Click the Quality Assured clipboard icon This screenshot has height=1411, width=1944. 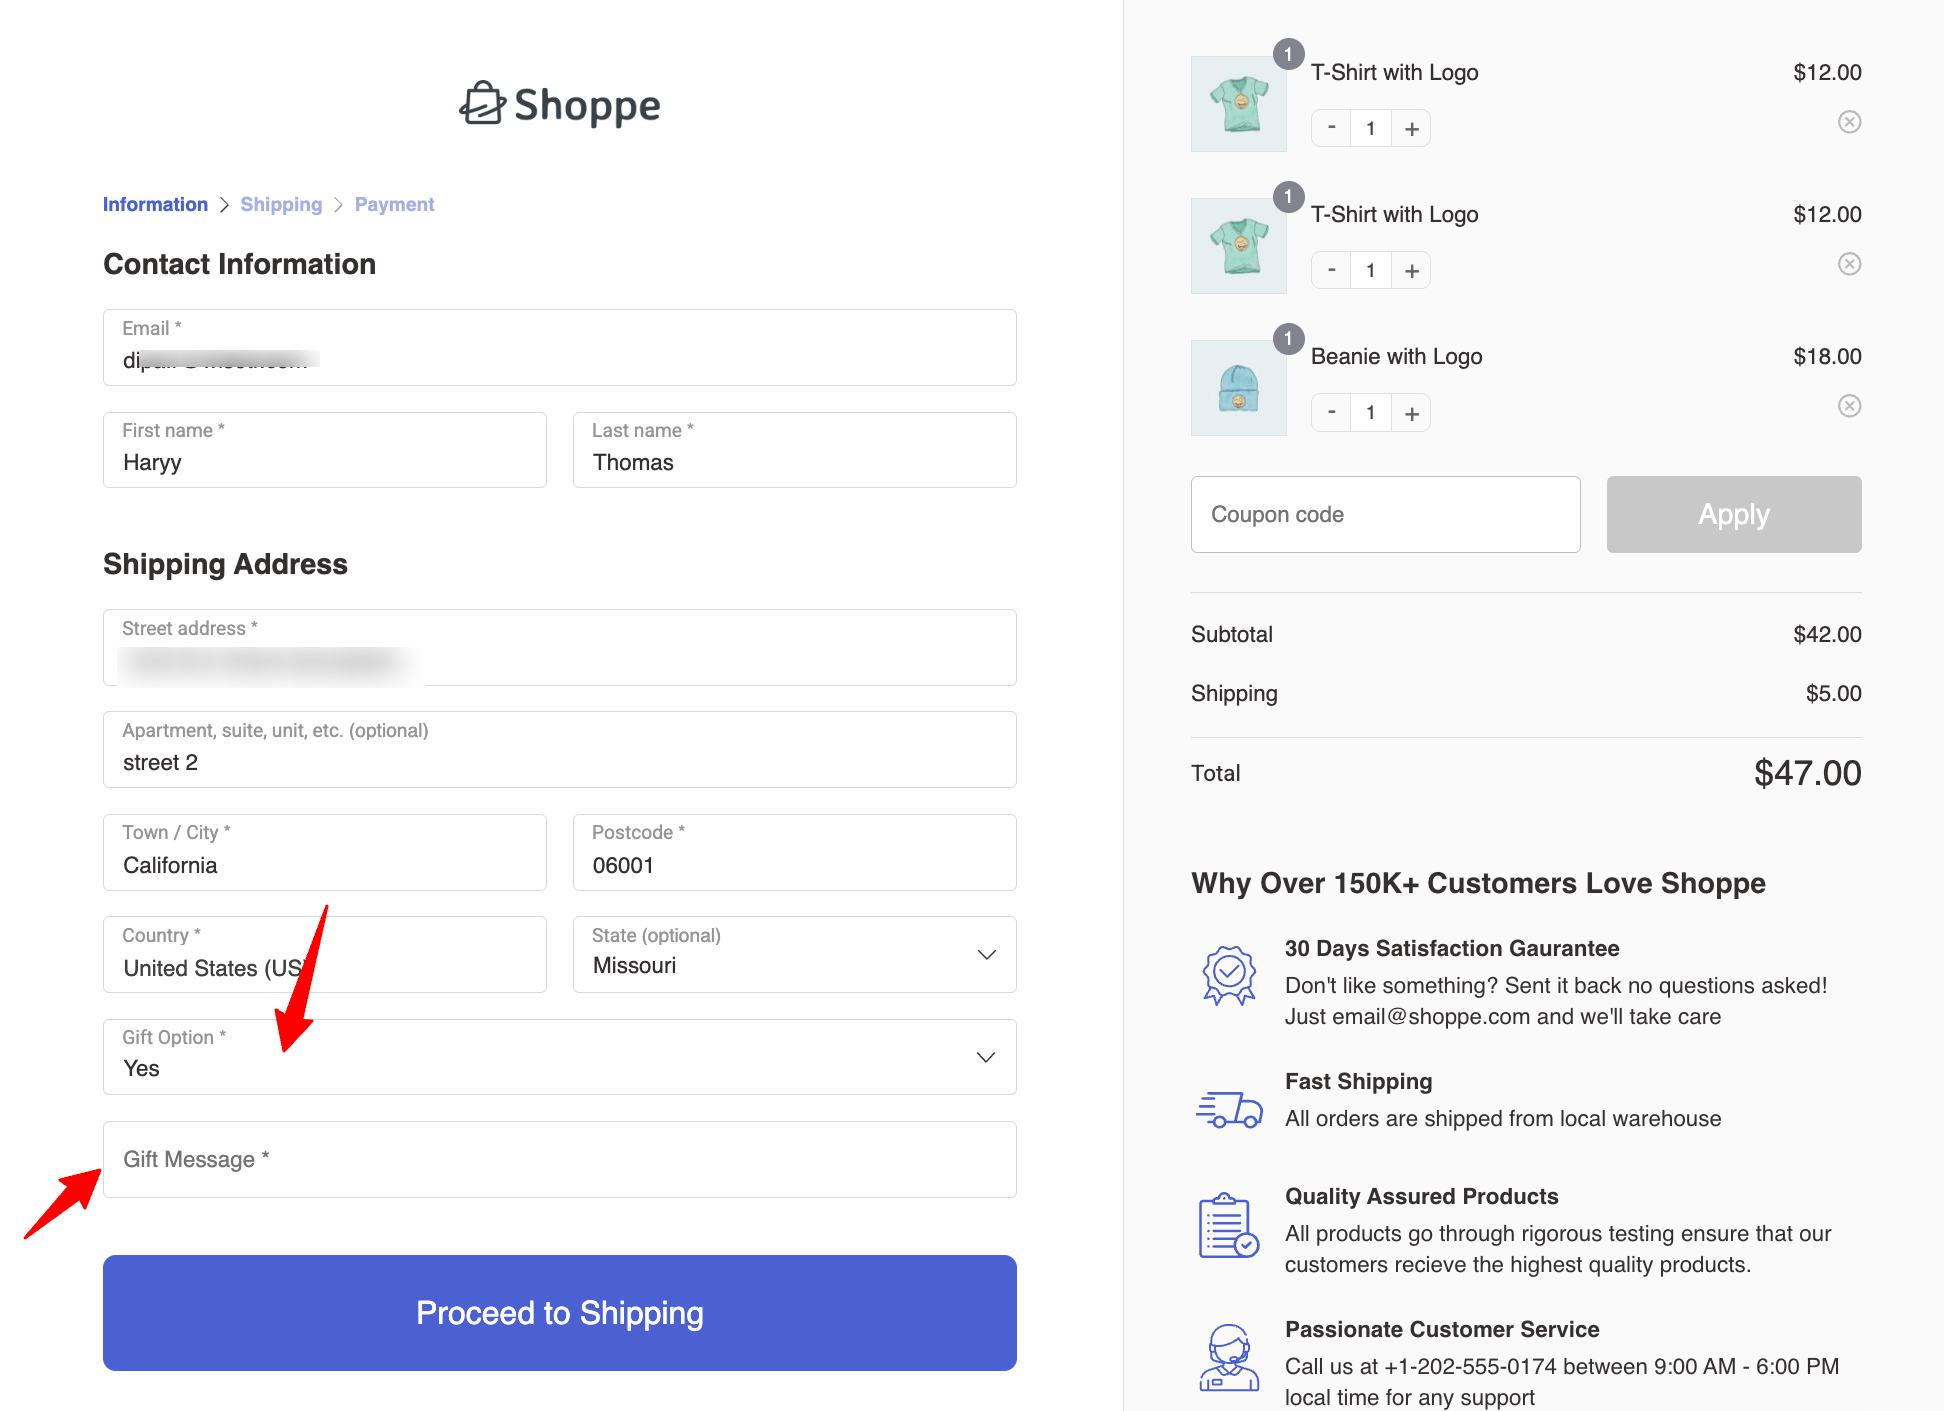point(1228,1225)
